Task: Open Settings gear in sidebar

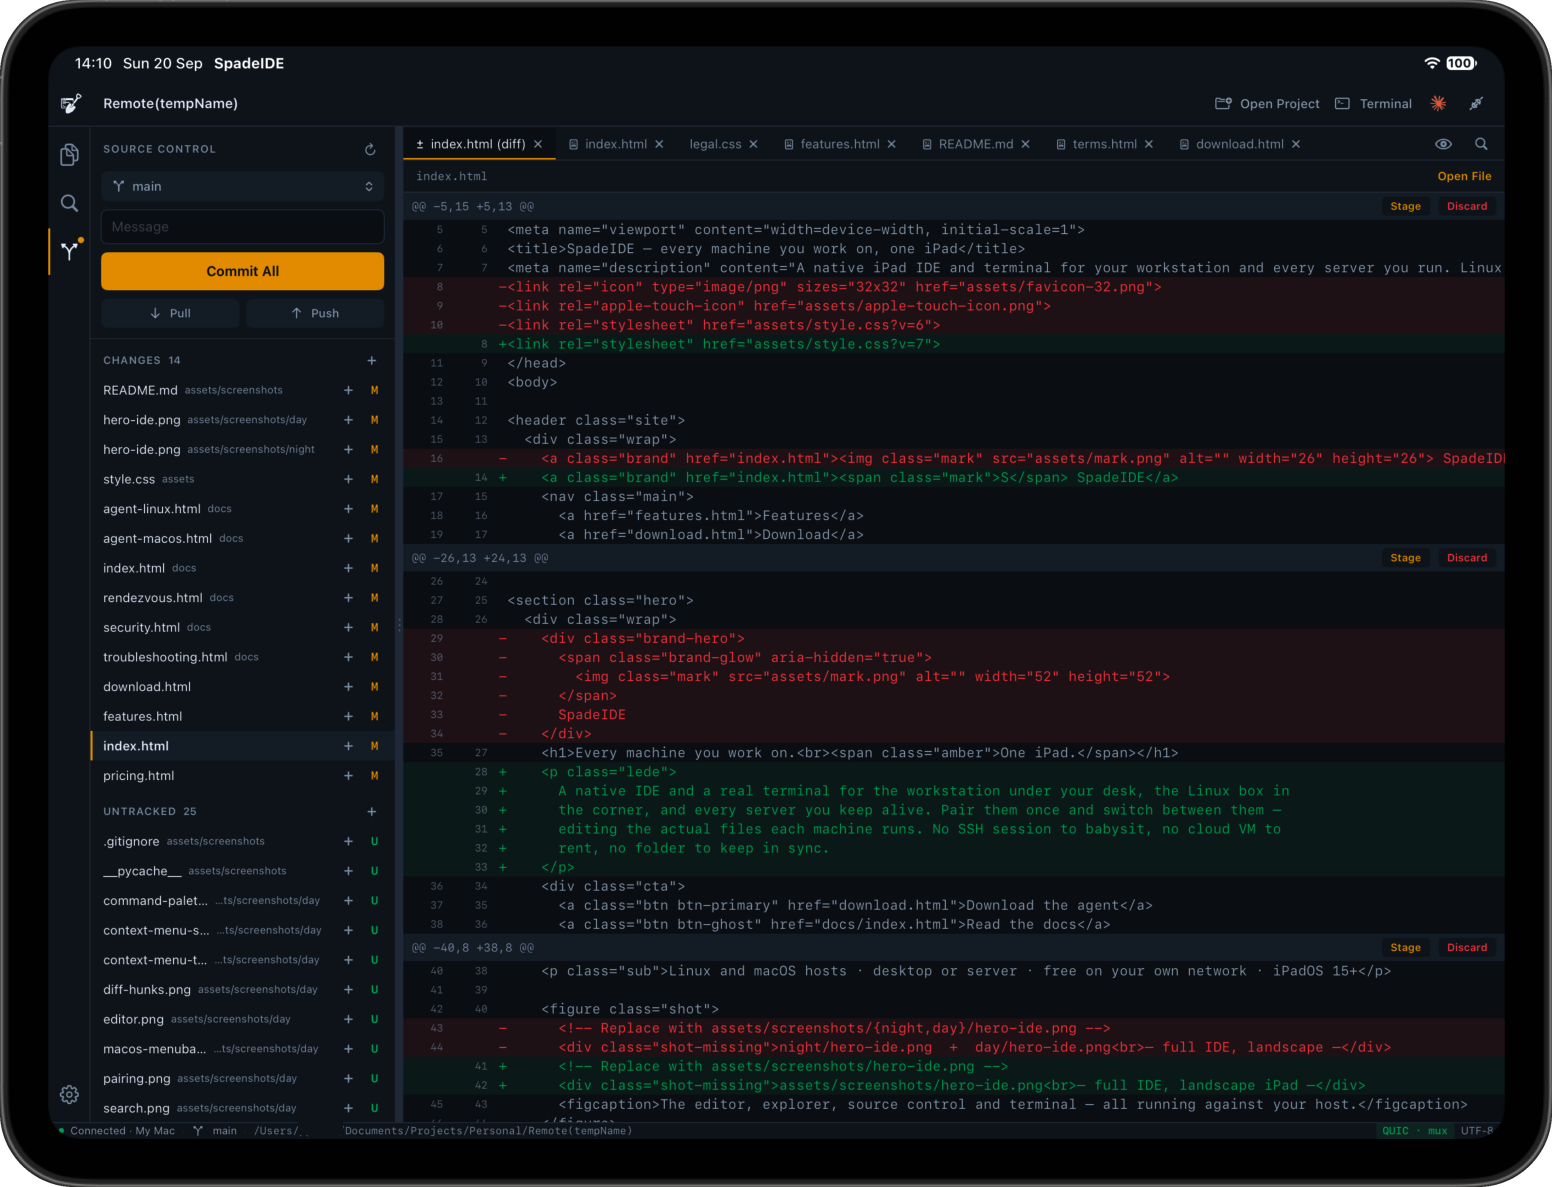Action: pyautogui.click(x=69, y=1094)
